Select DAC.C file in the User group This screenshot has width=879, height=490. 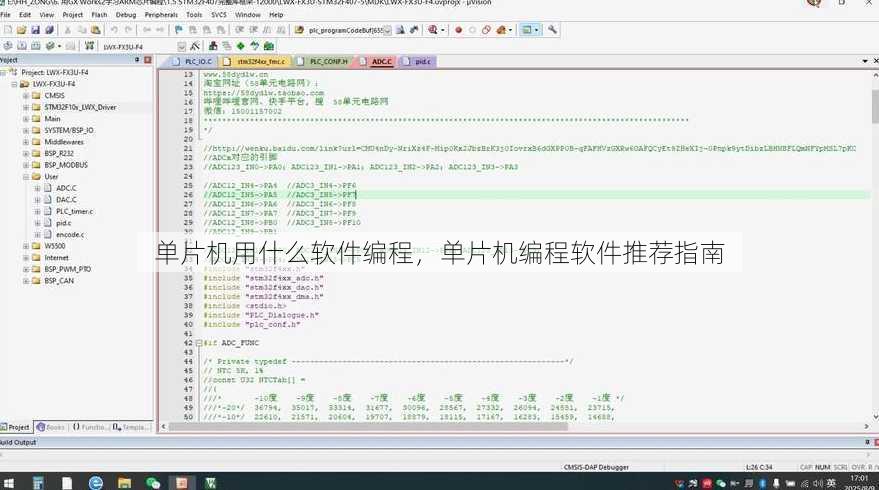[66, 200]
